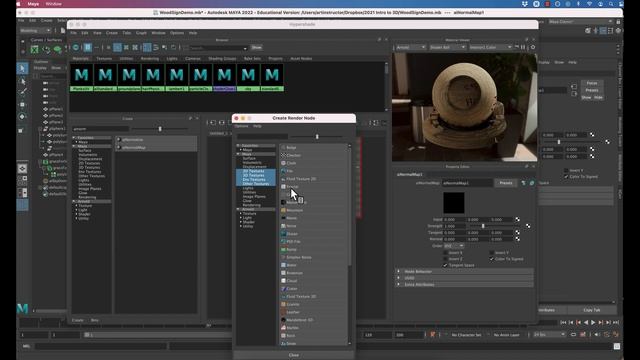The image size is (640, 360).
Task: Pick the Cloth texture node
Action: pyautogui.click(x=313, y=163)
